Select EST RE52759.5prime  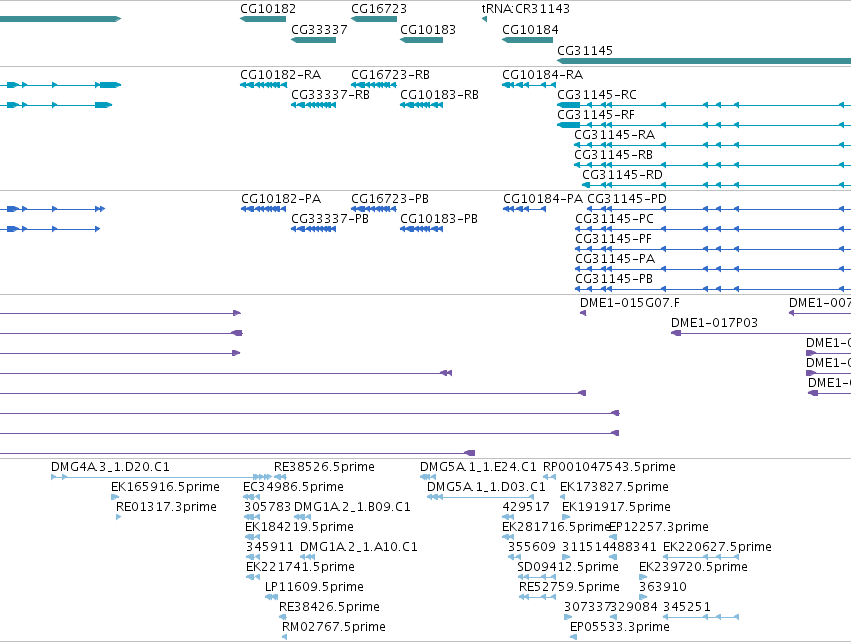coord(569,587)
